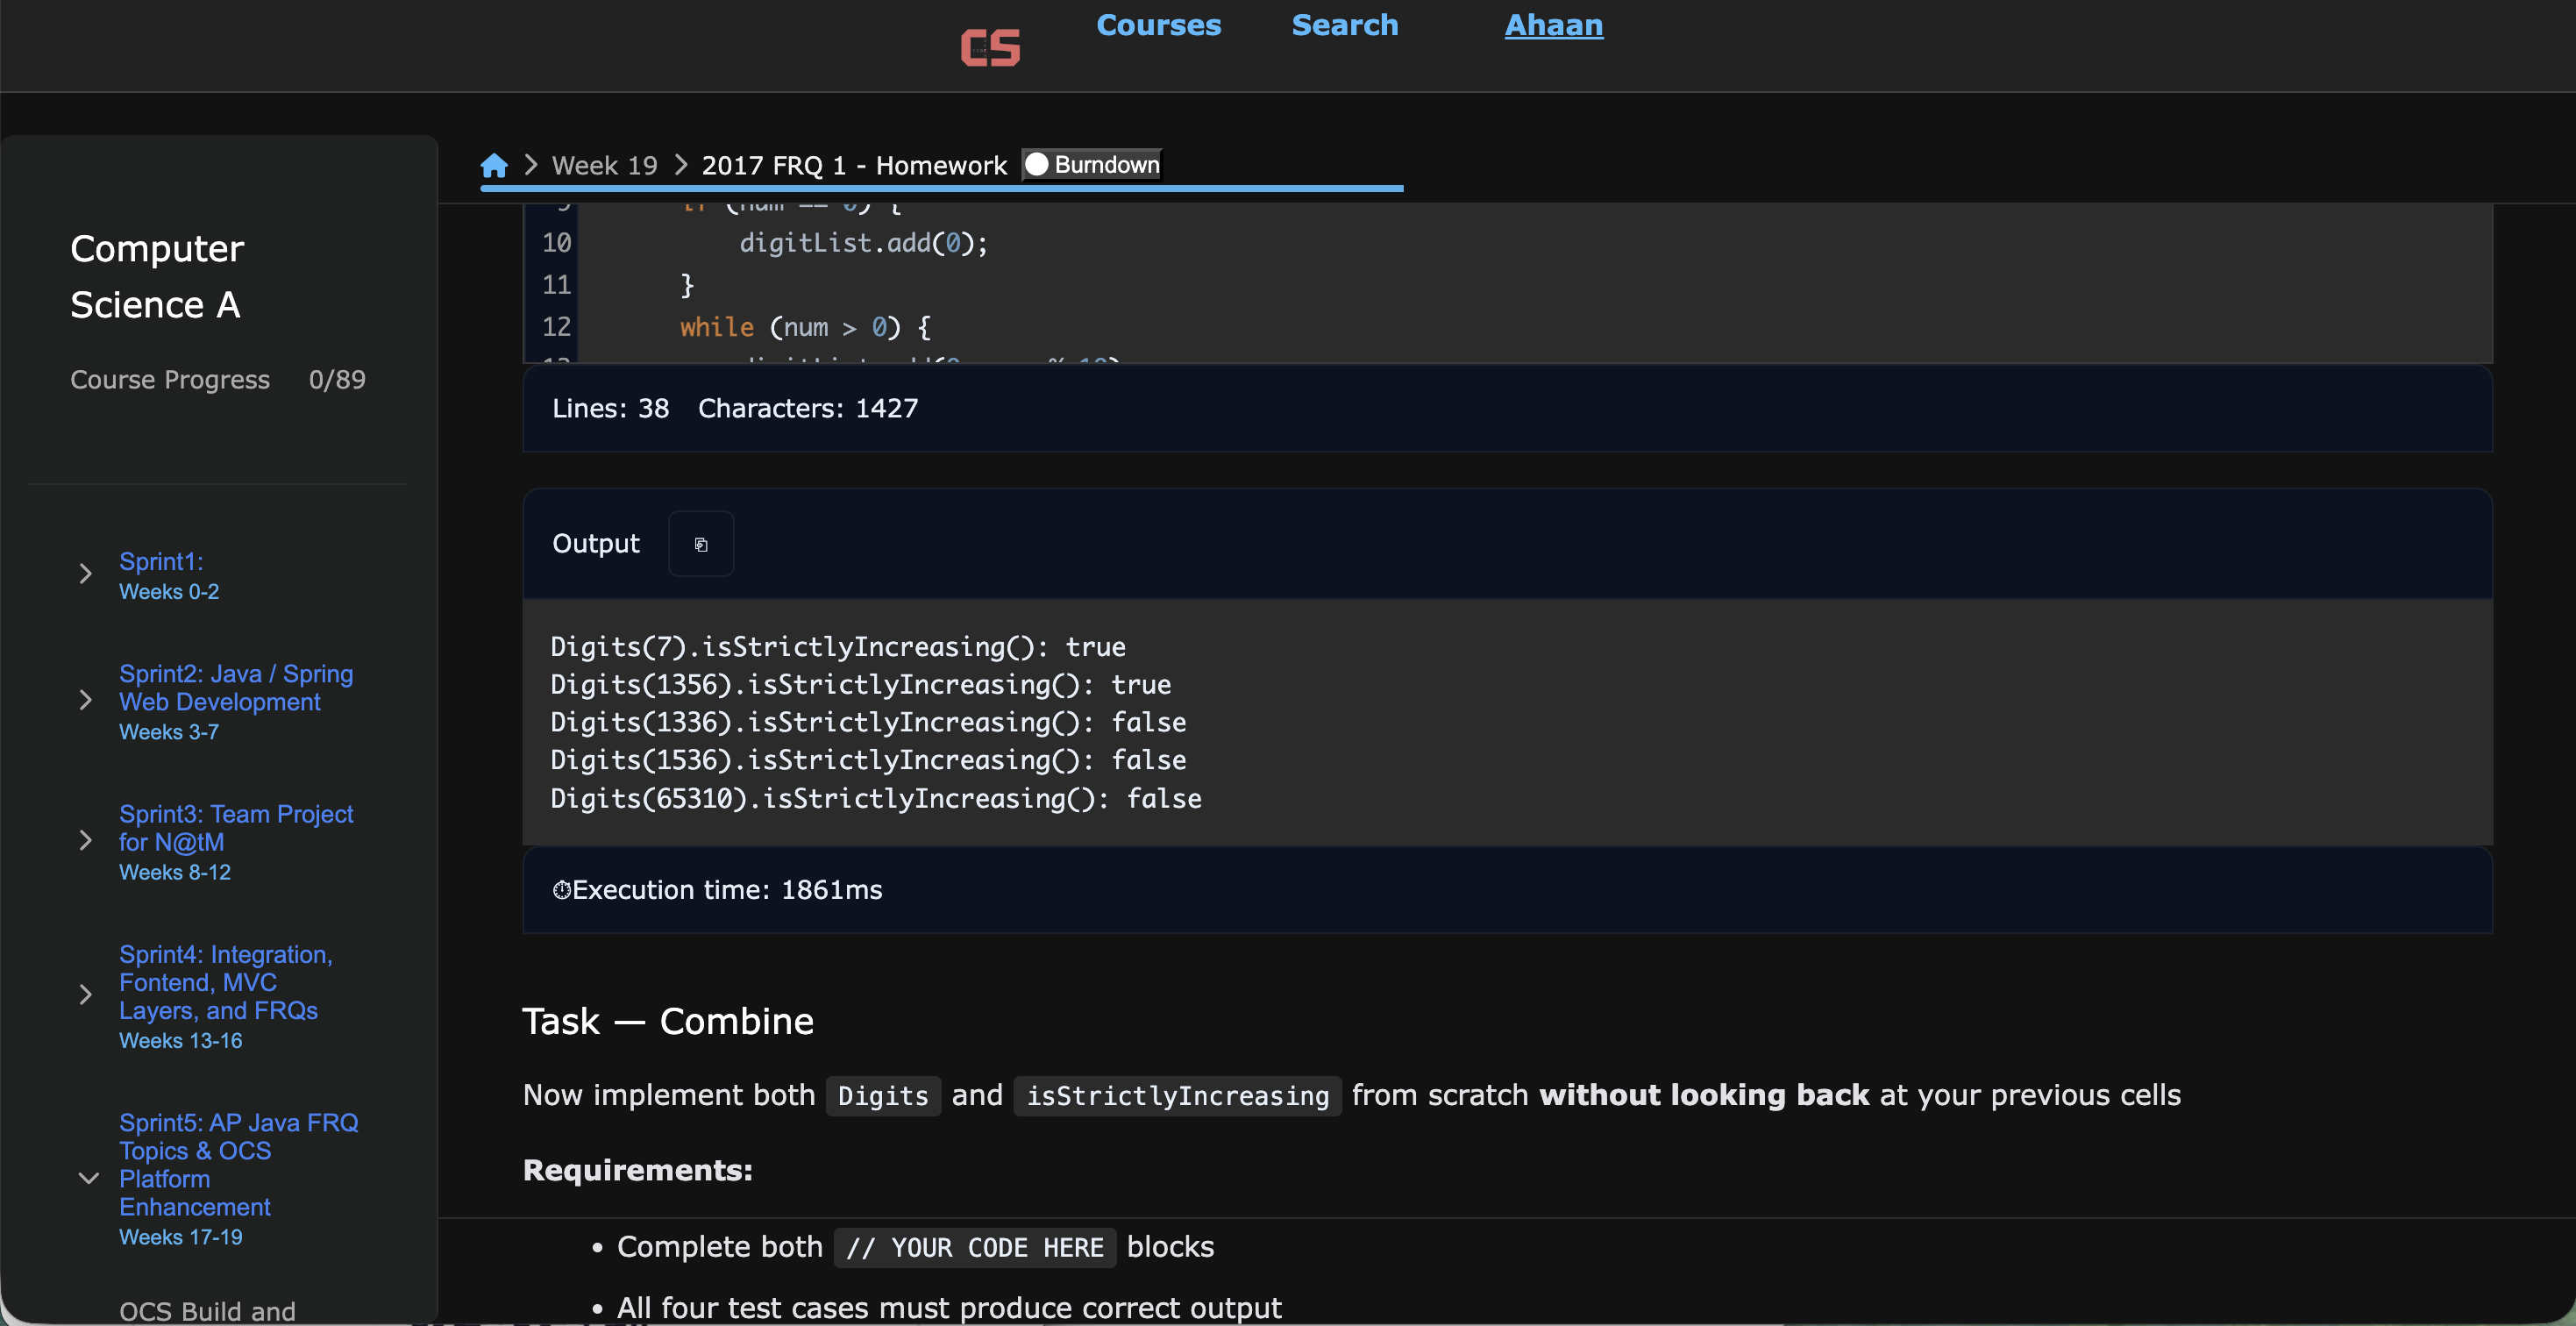Expand Sprint1 Weeks 0-2 chevron
2576x1326 pixels.
tap(86, 574)
